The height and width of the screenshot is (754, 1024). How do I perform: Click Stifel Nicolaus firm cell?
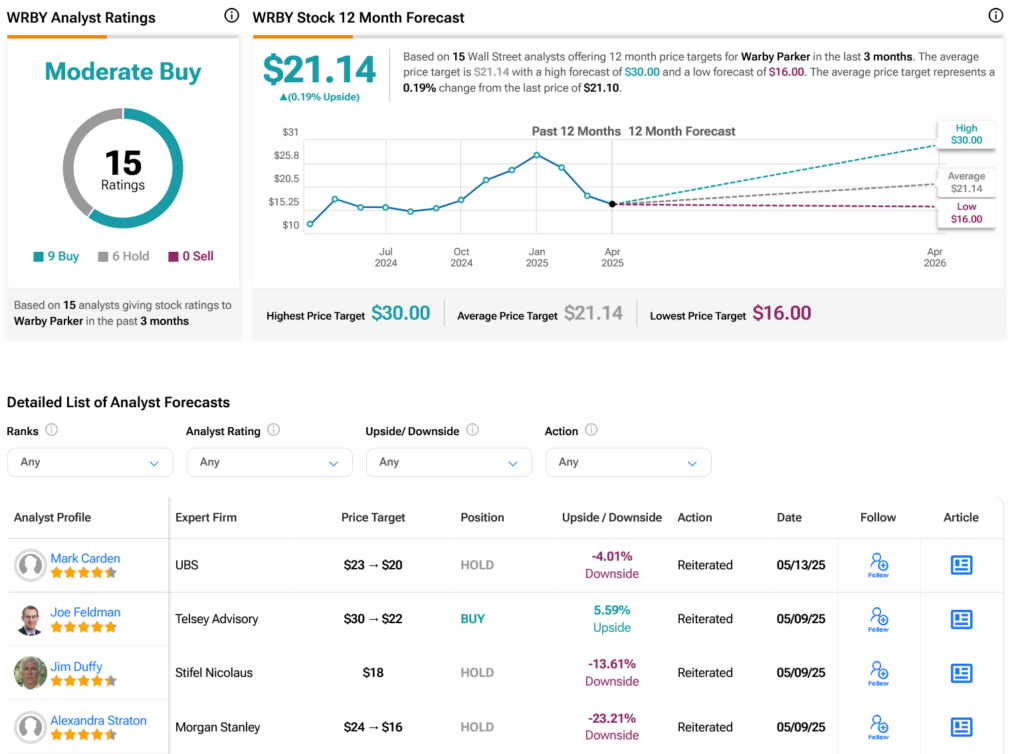click(x=214, y=673)
